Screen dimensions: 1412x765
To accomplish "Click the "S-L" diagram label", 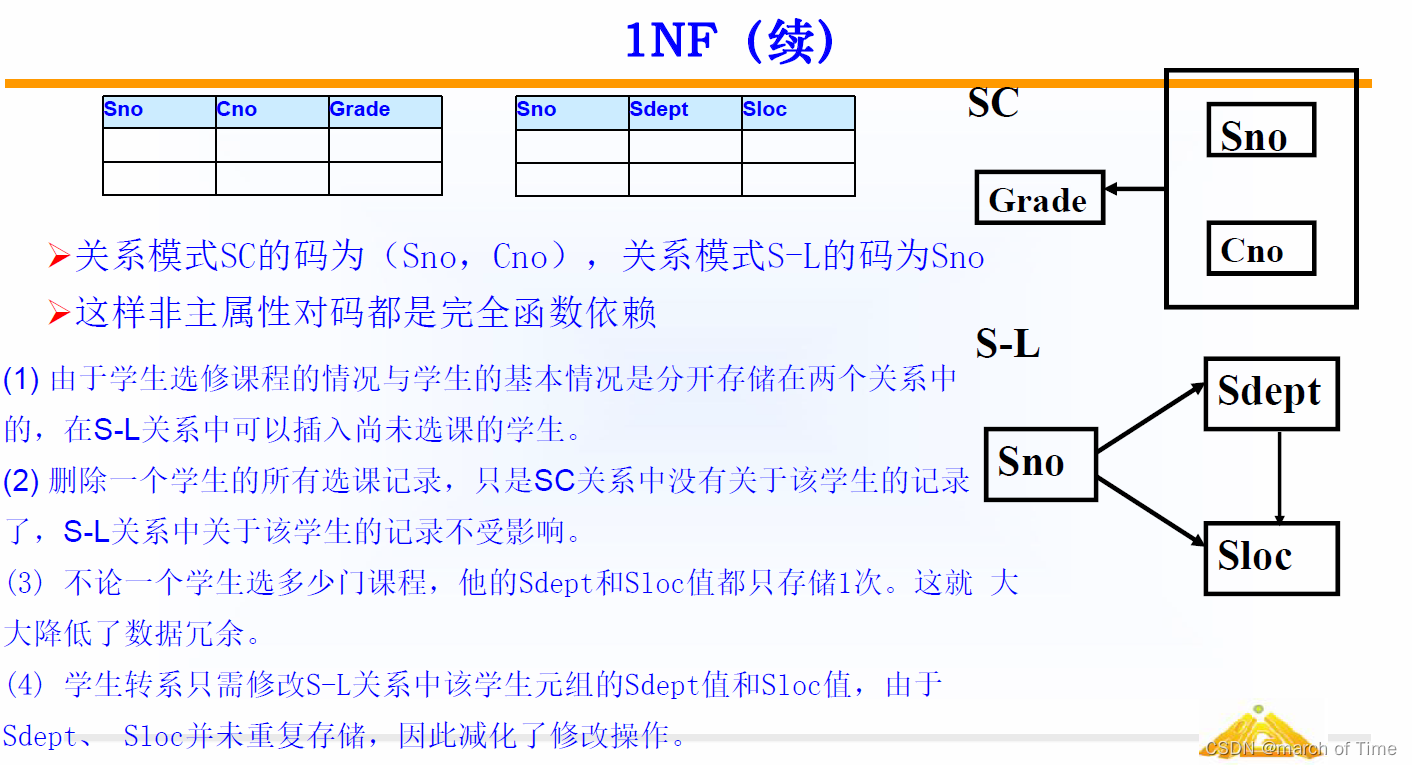I will pyautogui.click(x=1007, y=344).
